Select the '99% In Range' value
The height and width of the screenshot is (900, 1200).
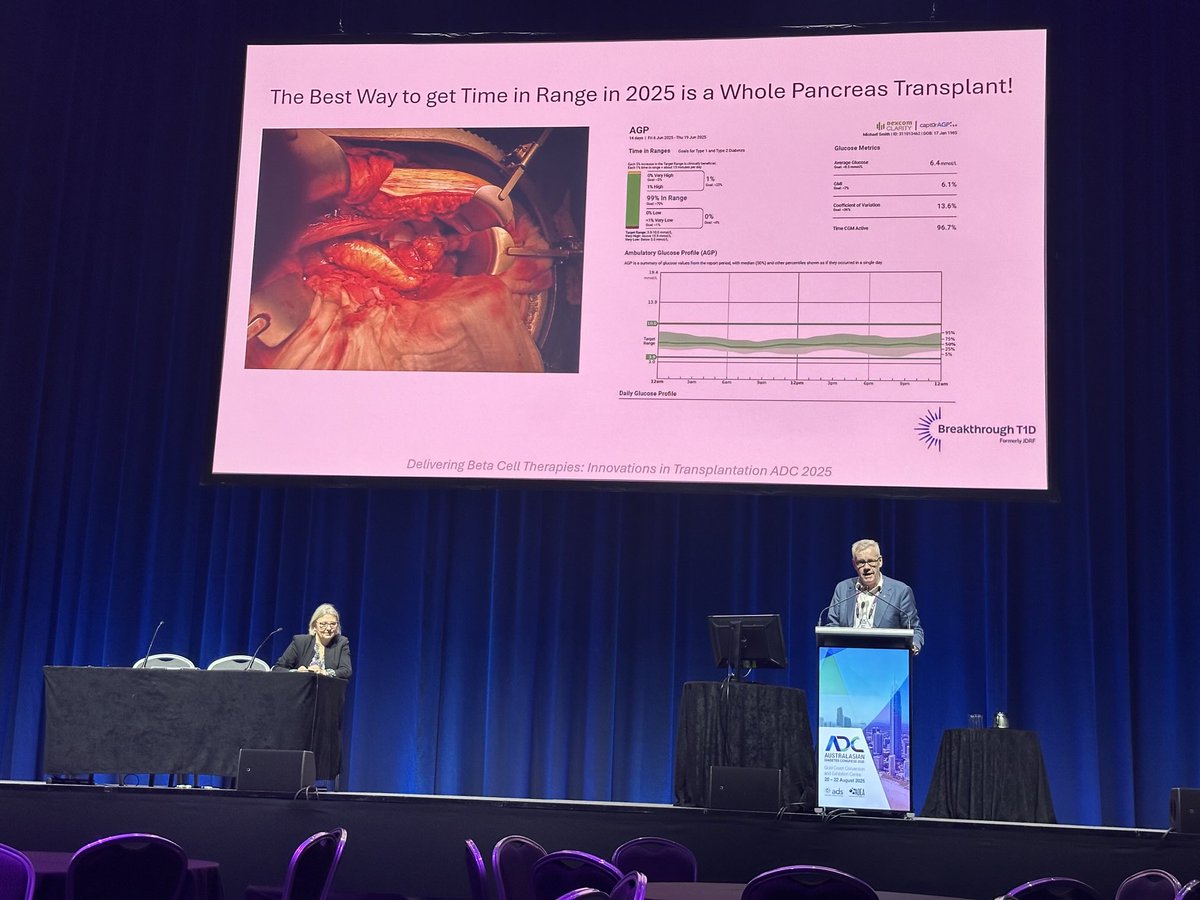coord(669,198)
